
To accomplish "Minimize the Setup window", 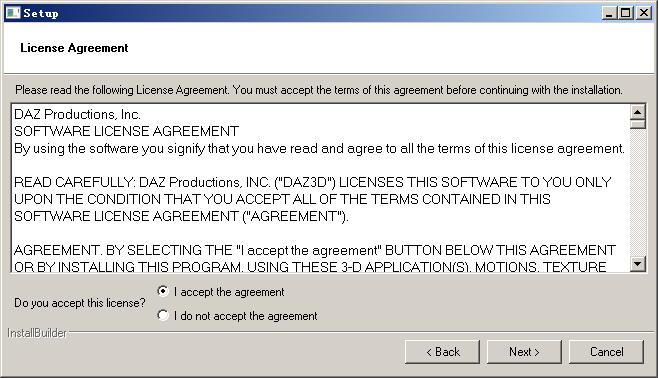I will tap(608, 13).
